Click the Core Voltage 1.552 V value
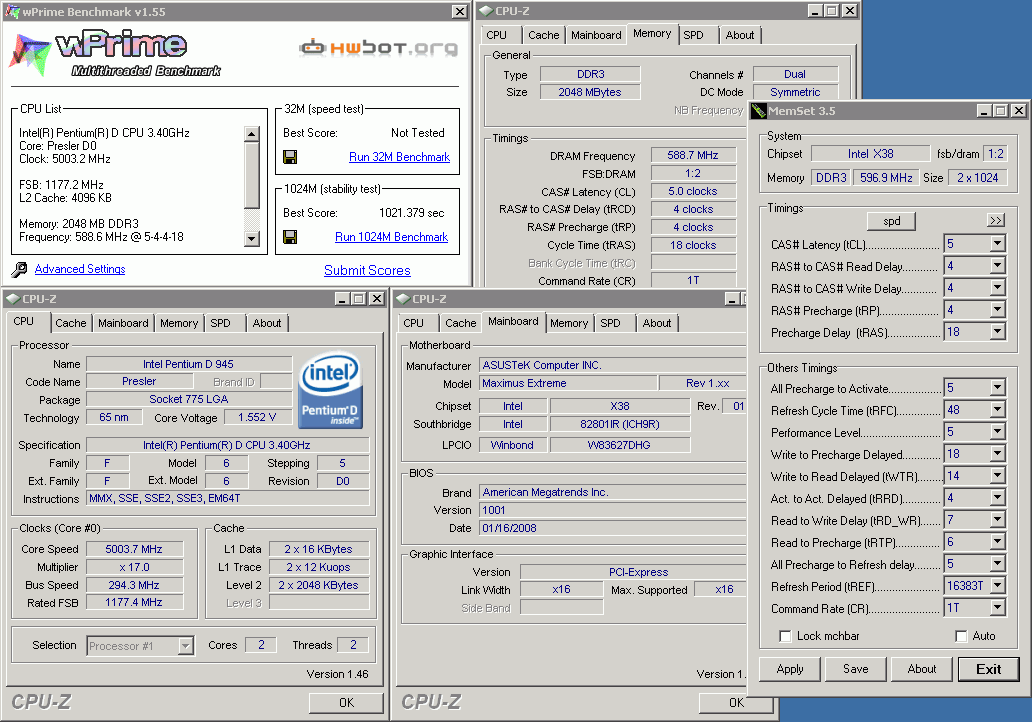Image resolution: width=1032 pixels, height=722 pixels. pos(257,417)
